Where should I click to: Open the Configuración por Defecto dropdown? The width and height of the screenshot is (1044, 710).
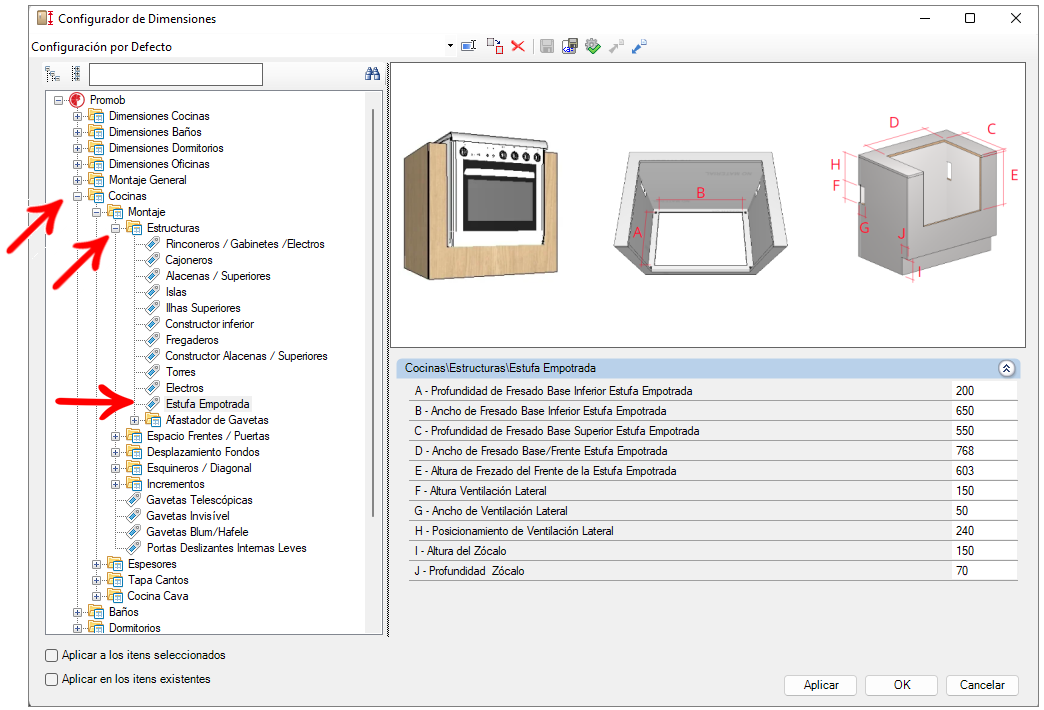coord(451,46)
